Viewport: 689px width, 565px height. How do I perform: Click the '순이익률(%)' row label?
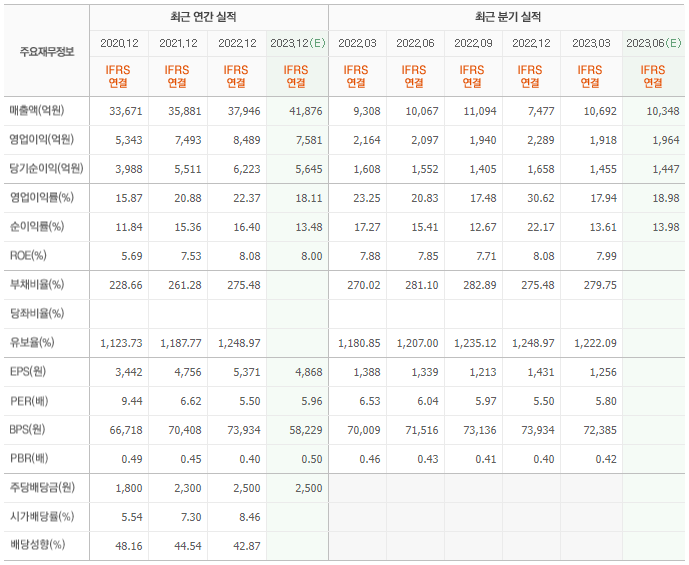(37, 226)
